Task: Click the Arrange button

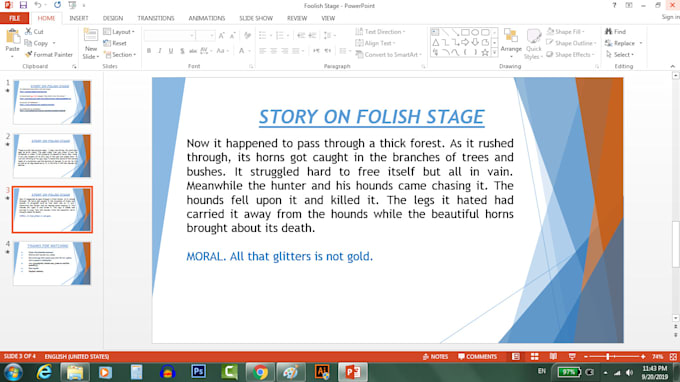Action: (511, 43)
